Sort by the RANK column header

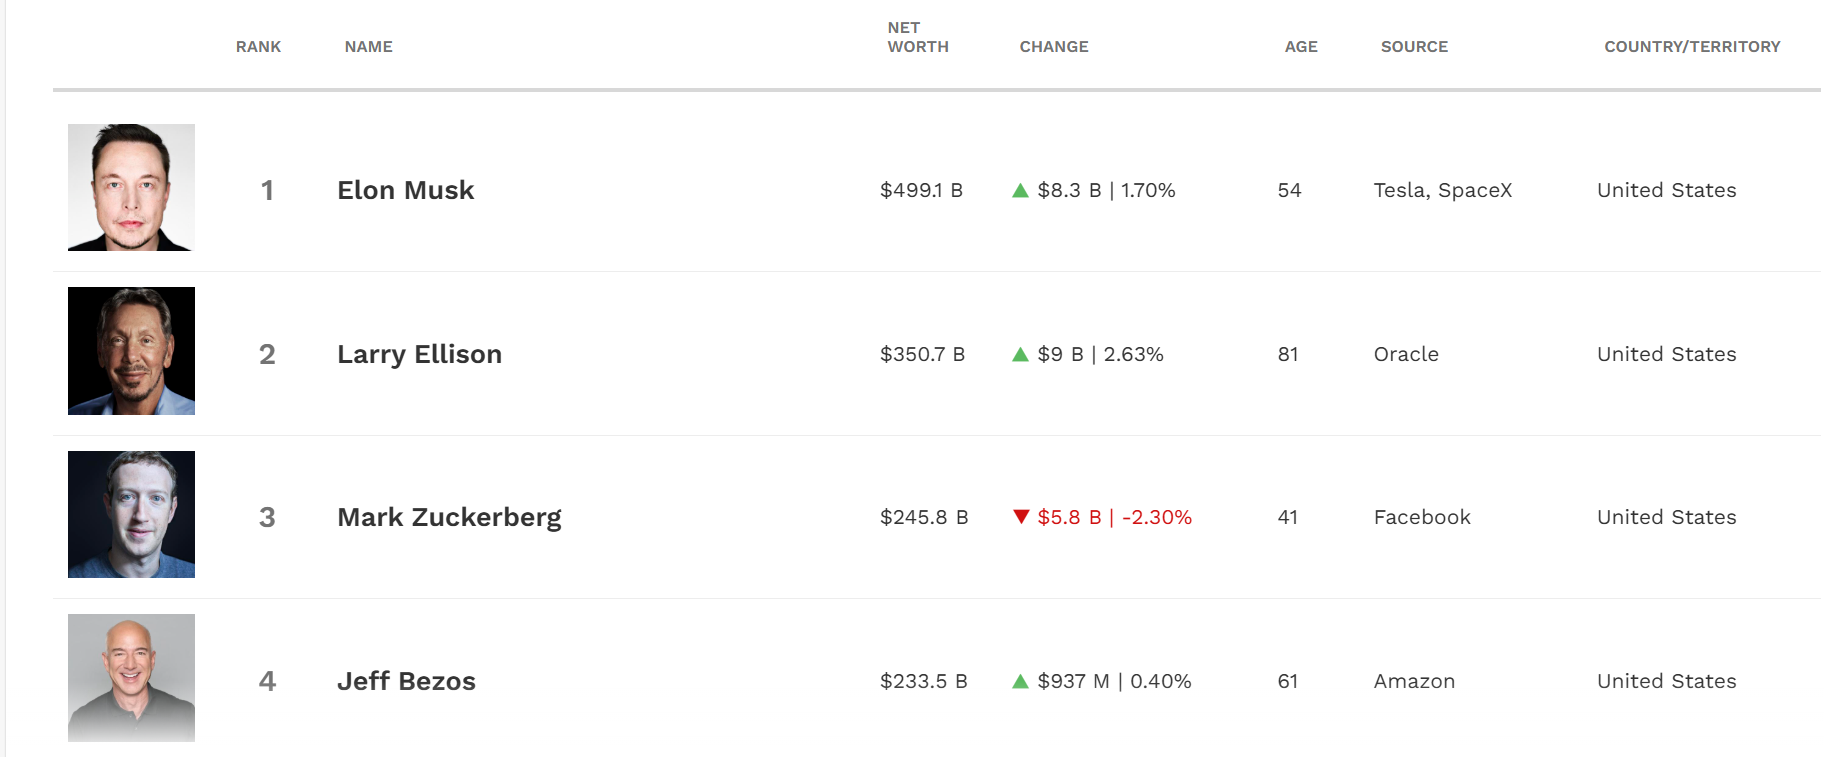tap(258, 47)
